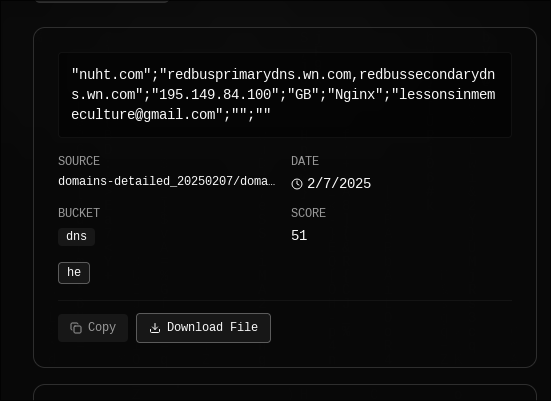Click the truncated domains-detailed source path
This screenshot has height=401, width=551.
point(167,181)
